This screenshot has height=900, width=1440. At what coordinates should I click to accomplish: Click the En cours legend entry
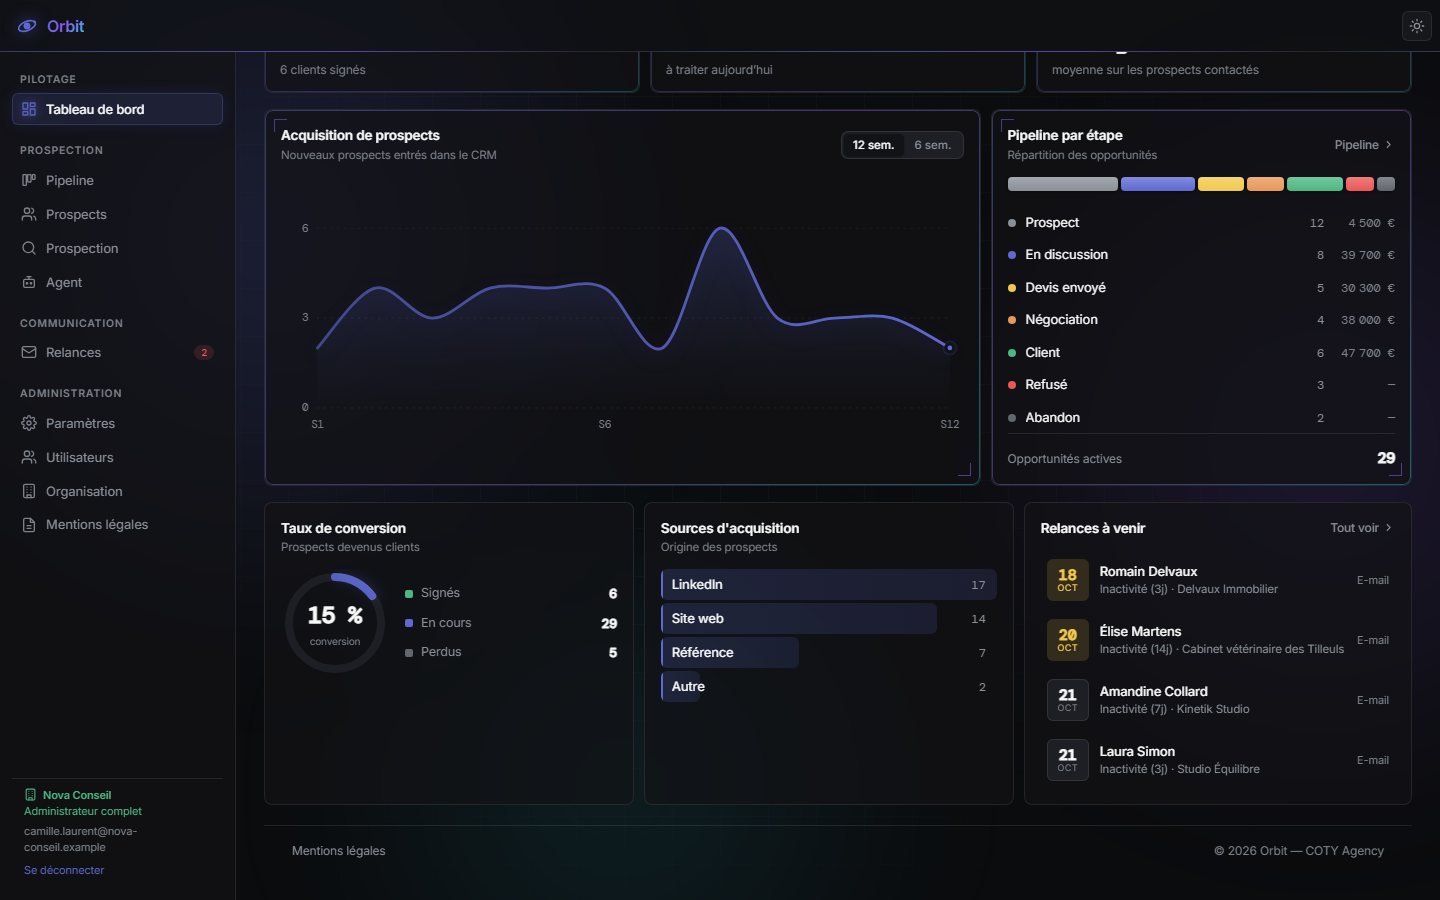tap(511, 623)
